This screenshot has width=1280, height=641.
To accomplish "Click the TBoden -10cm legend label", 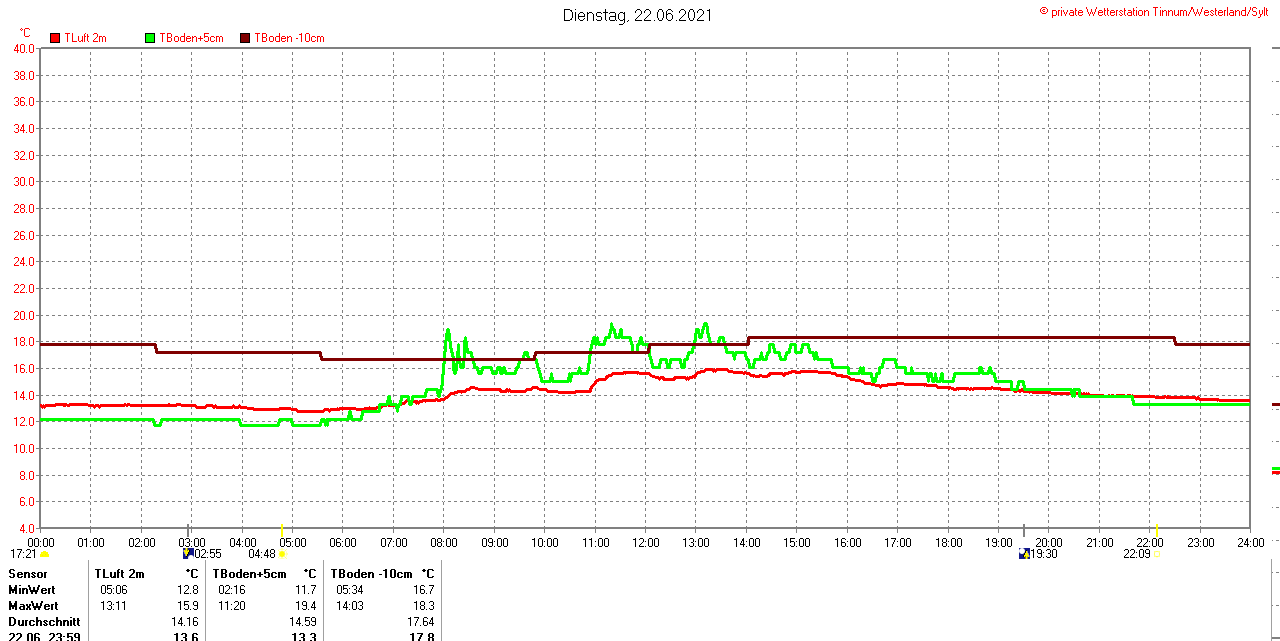I will (x=289, y=38).
